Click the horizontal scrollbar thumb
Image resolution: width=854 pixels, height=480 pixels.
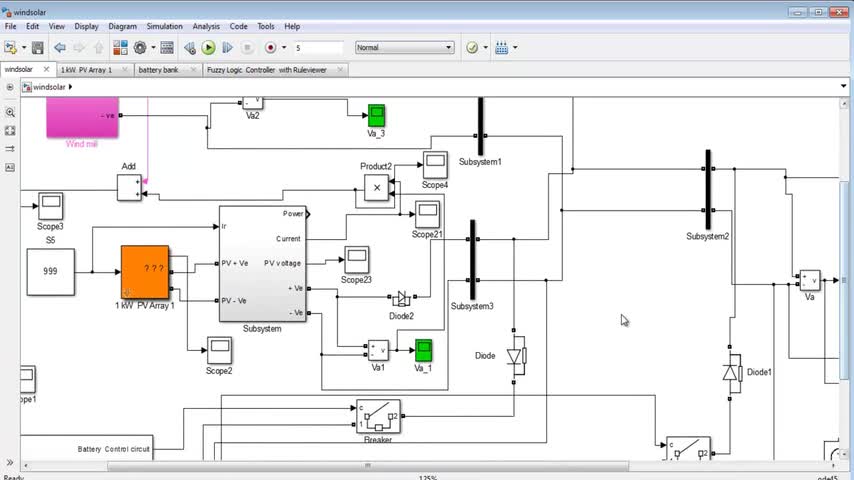(x=368, y=466)
